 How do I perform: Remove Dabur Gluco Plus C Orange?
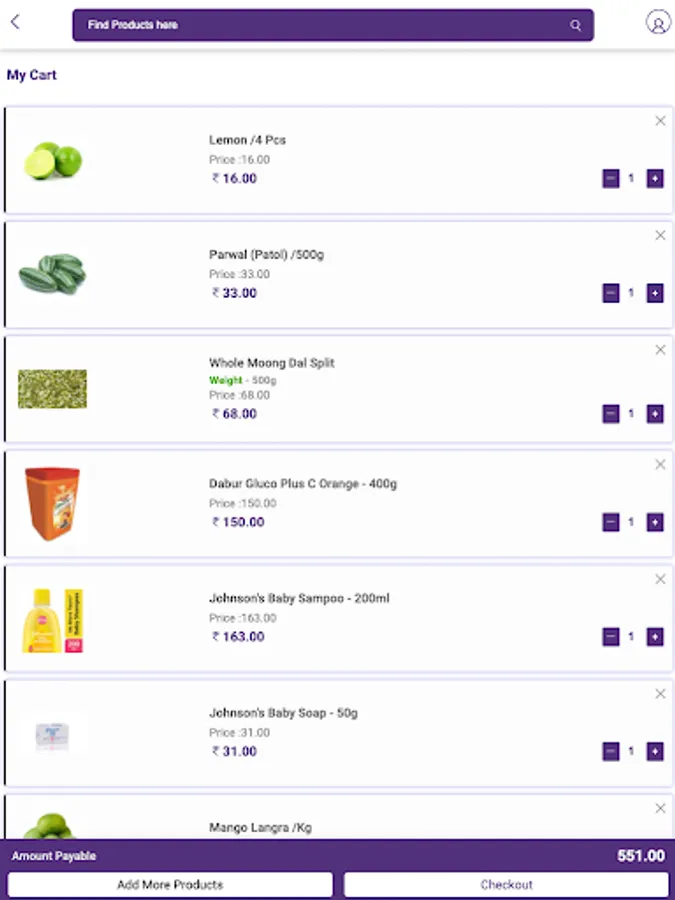coord(660,465)
